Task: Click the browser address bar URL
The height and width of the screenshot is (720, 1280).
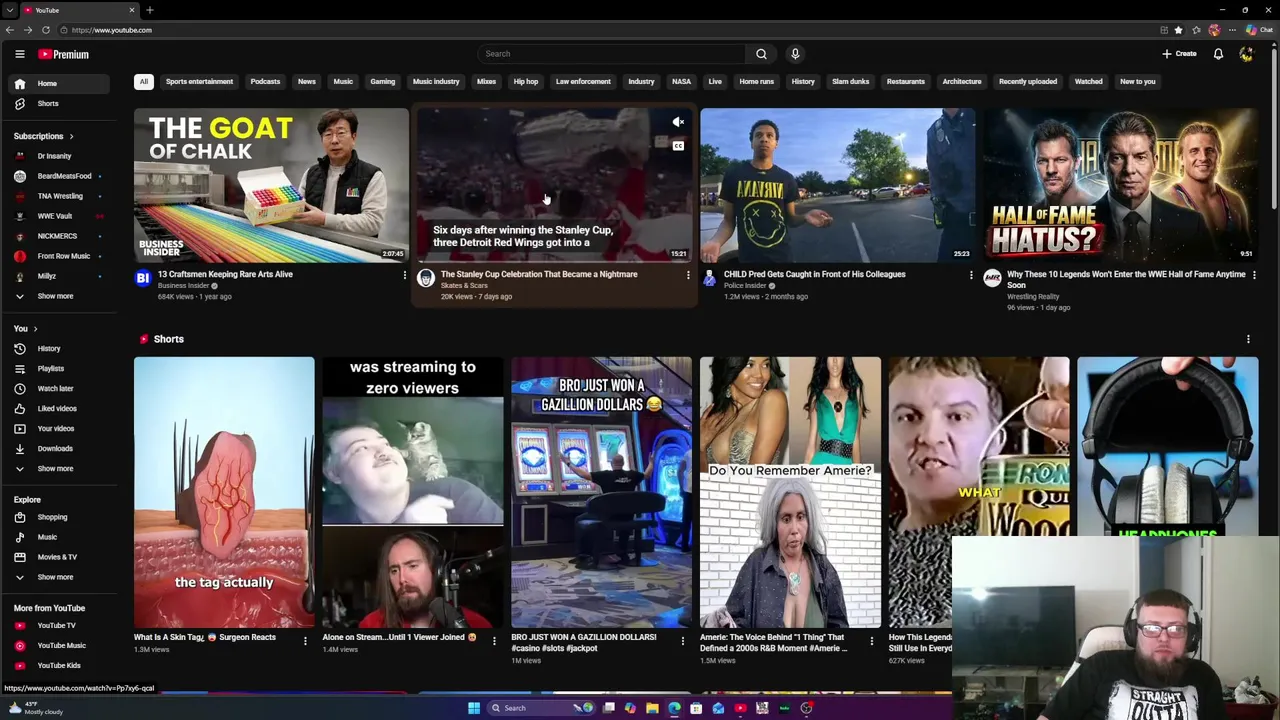Action: click(111, 30)
